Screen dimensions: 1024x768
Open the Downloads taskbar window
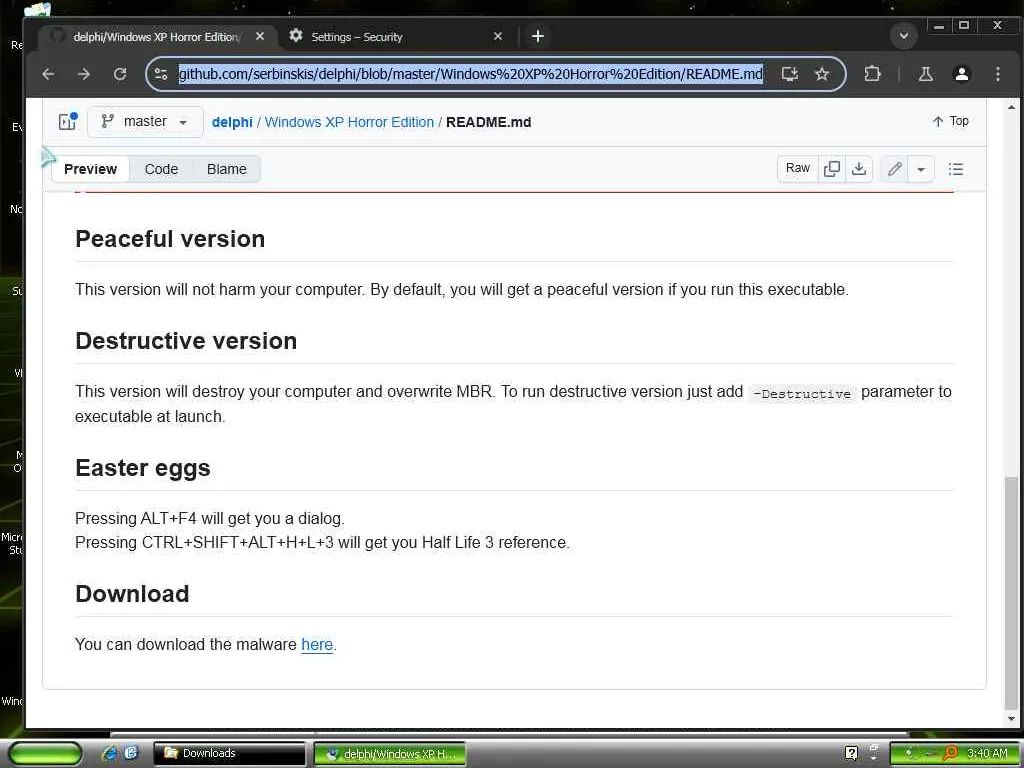pos(229,753)
